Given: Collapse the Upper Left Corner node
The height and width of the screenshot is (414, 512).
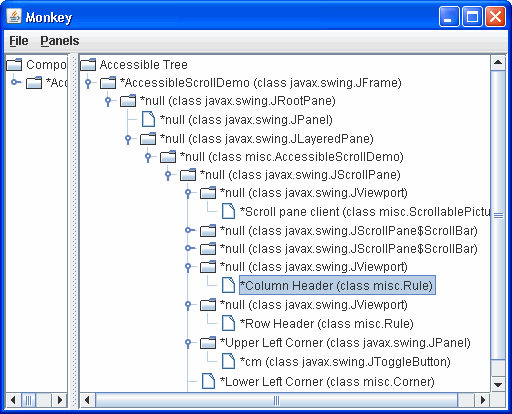Looking at the screenshot, I should [x=188, y=343].
